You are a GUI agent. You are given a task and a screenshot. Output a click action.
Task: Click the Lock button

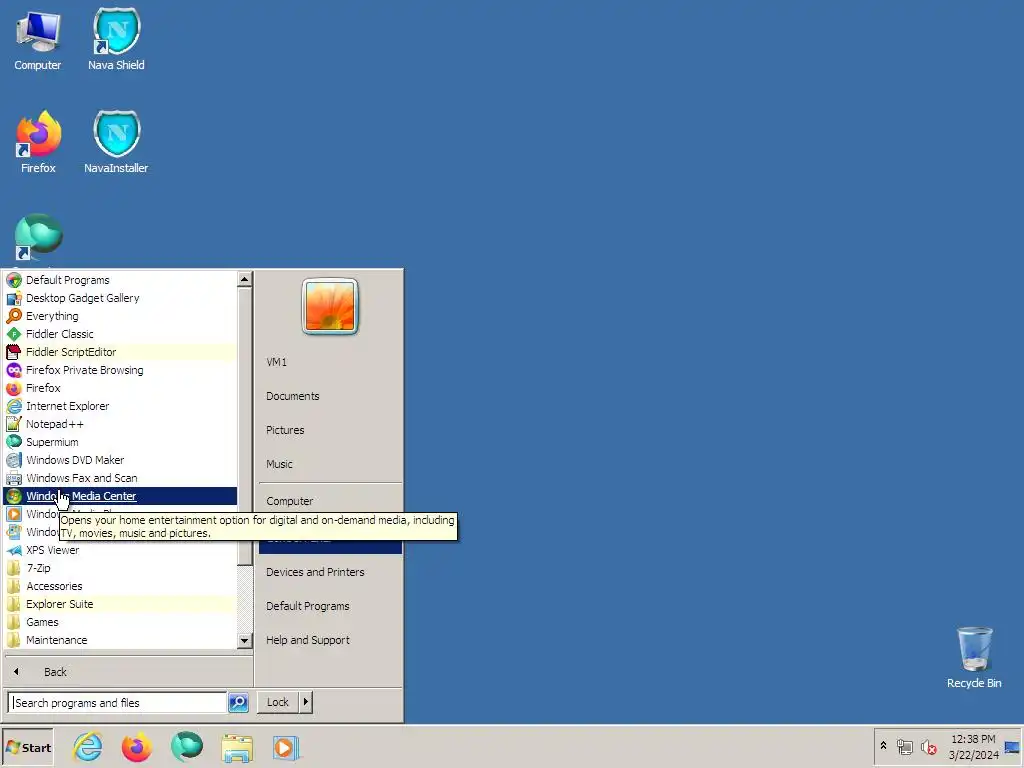pos(278,702)
